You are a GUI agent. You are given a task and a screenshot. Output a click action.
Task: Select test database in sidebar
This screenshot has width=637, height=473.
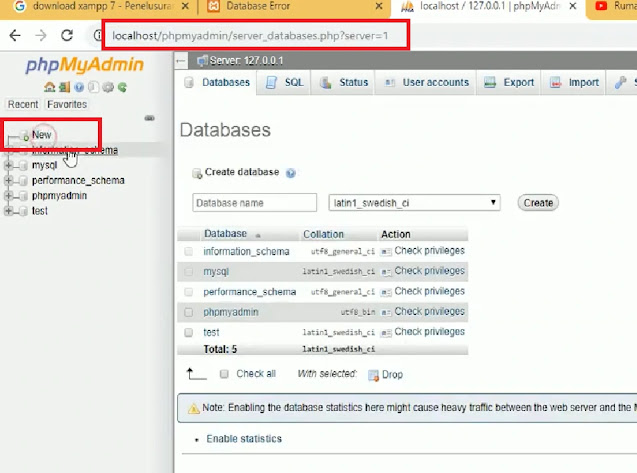(39, 210)
